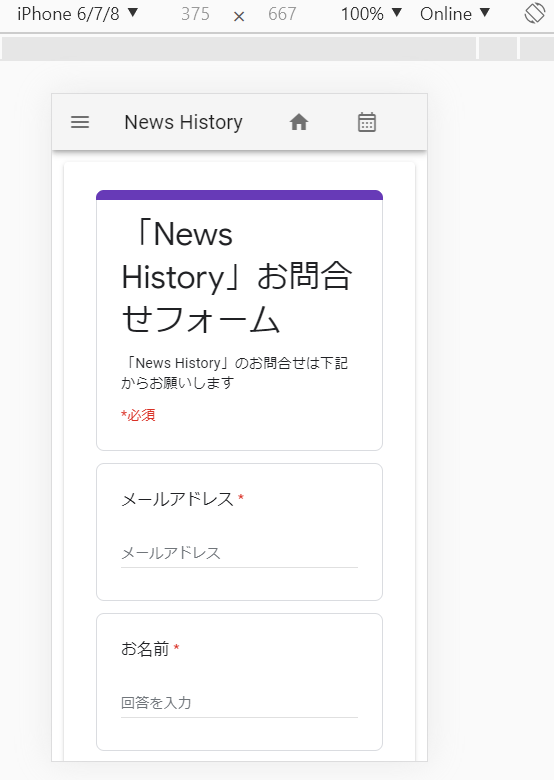Click the お問合せフォーム form heading
The width and height of the screenshot is (554, 780).
pyautogui.click(x=237, y=277)
